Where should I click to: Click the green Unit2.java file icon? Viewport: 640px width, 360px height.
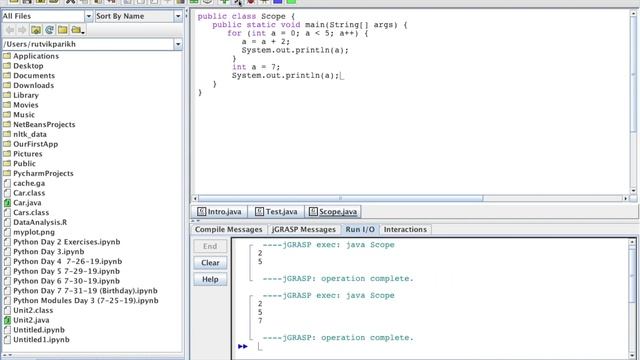7,320
